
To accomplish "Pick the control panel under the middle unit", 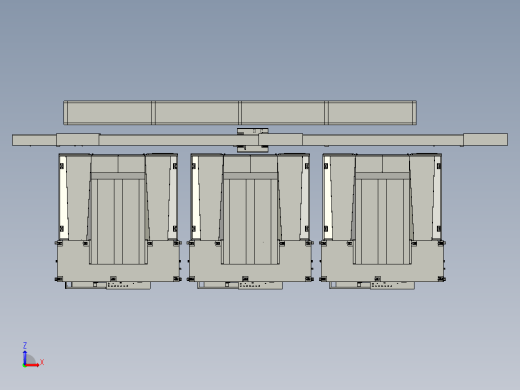I will pyautogui.click(x=260, y=285).
